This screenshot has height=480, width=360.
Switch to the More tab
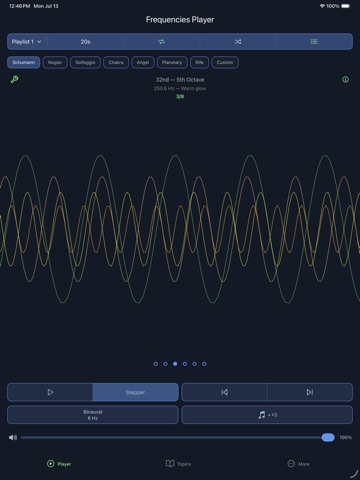tap(298, 464)
